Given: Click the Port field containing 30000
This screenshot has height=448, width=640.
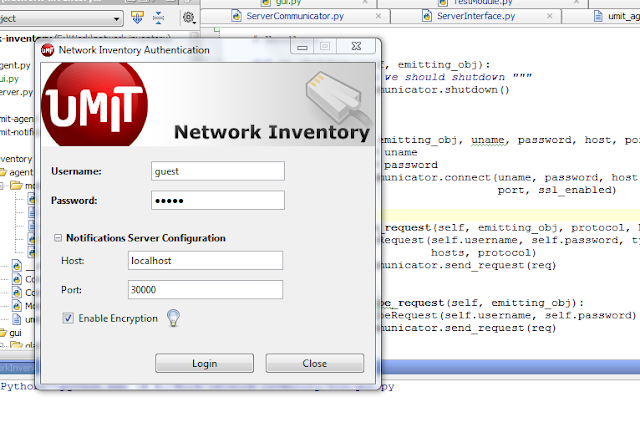Looking at the screenshot, I should coord(205,290).
